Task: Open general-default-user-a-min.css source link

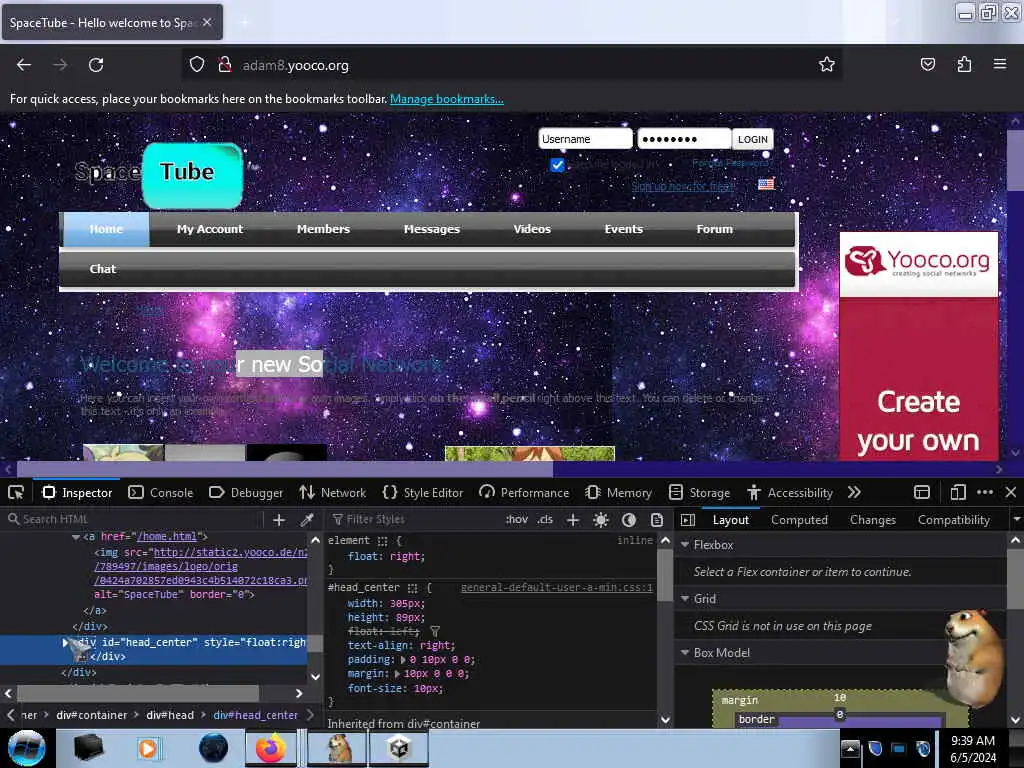Action: tap(556, 588)
